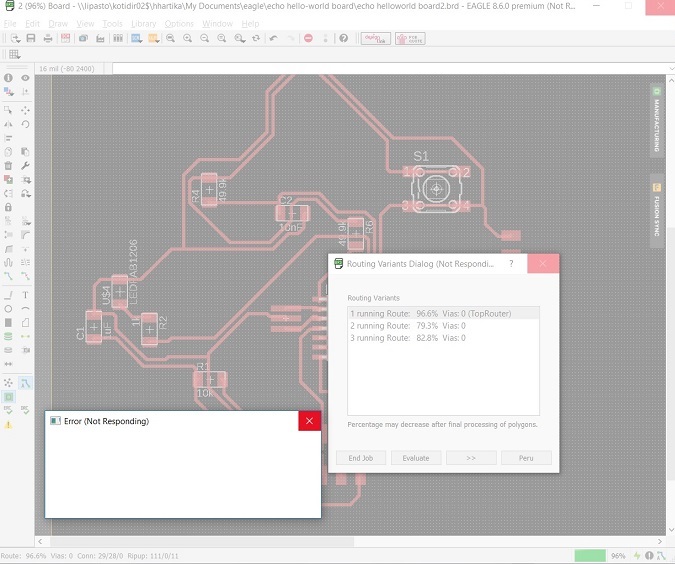
Task: Open the Edit menu
Action: pos(32,24)
